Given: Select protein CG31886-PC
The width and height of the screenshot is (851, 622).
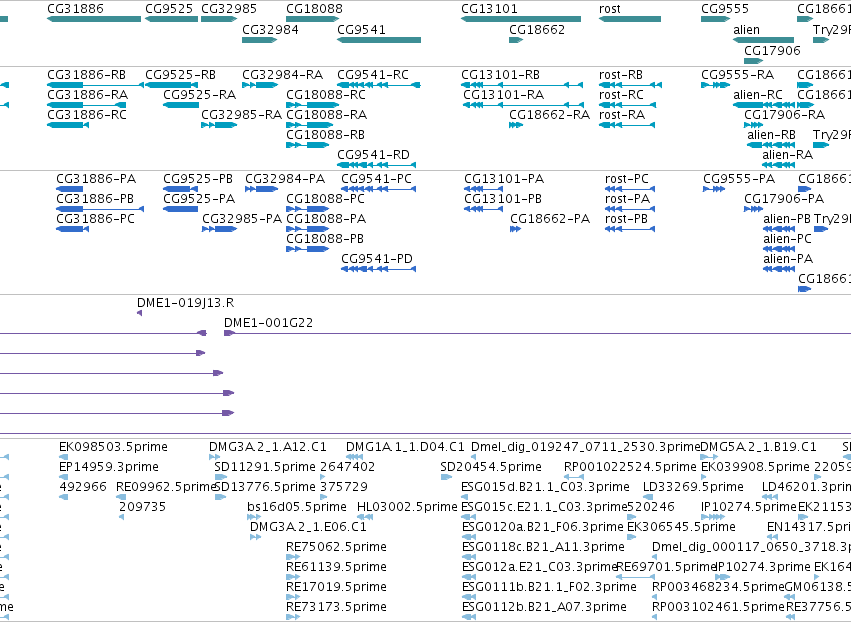Looking at the screenshot, I should pyautogui.click(x=72, y=229).
